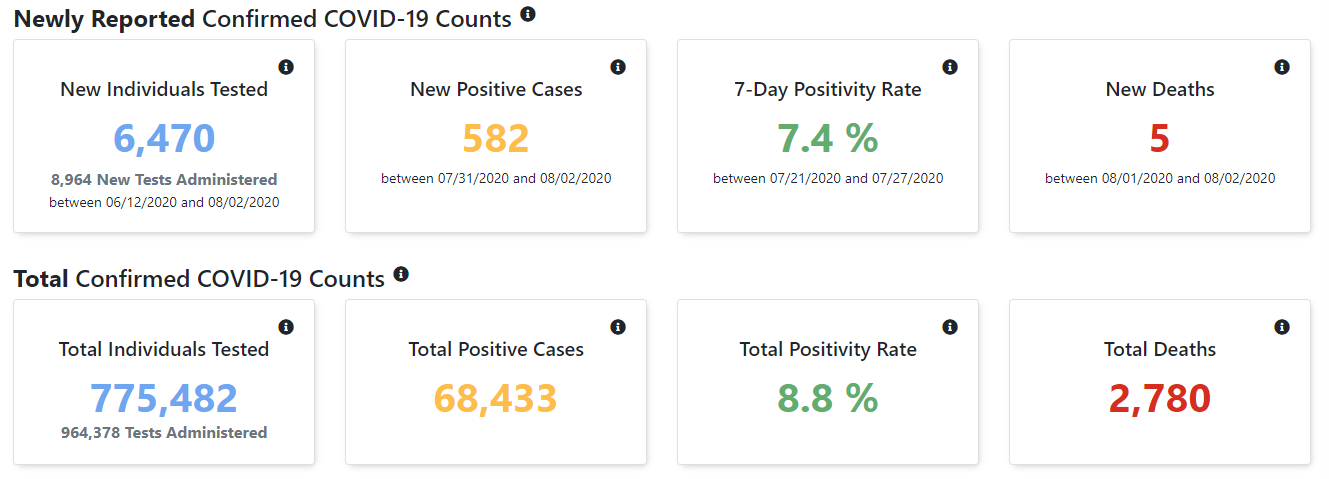Show info for Total Positive Cases
The width and height of the screenshot is (1329, 479).
tap(618, 327)
